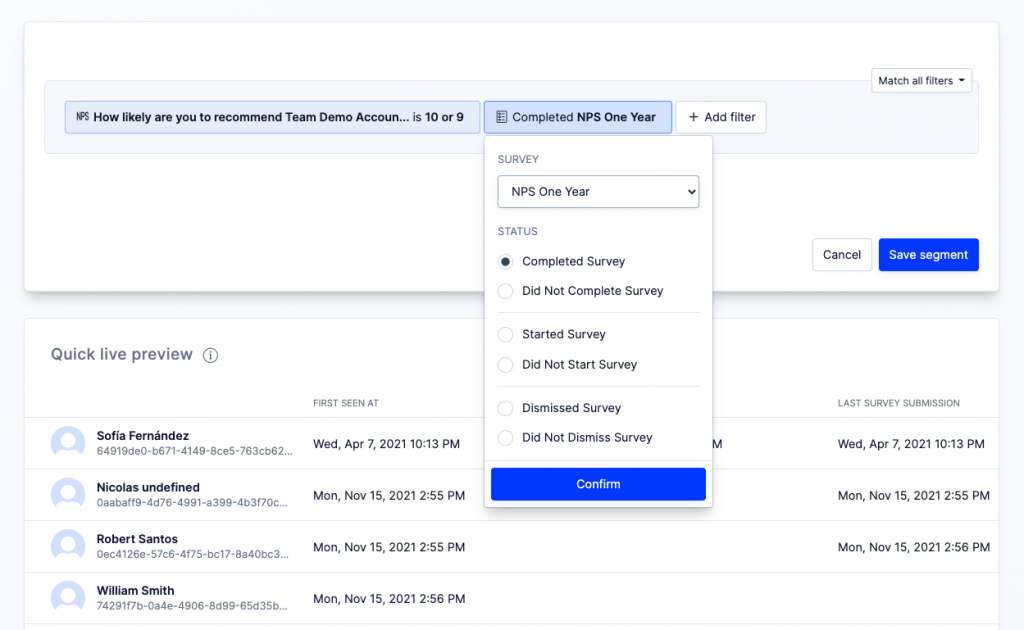Choose the Started Survey radio button
This screenshot has width=1024, height=630.
tap(505, 335)
